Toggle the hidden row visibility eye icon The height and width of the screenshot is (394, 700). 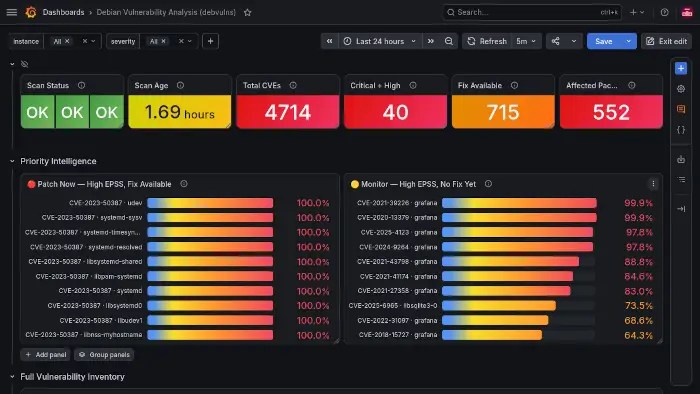coord(25,64)
